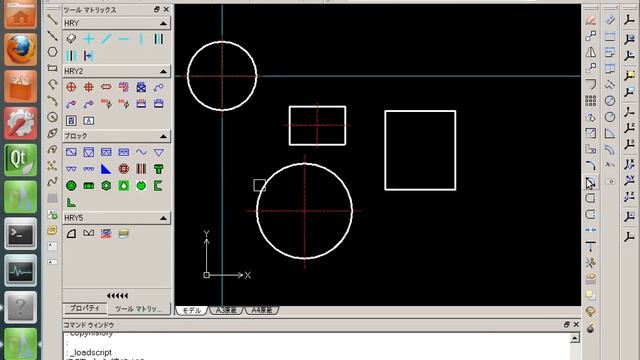Screen dimensions: 640x360
Task: Open the Terminal from the launcher
Action: point(20,233)
